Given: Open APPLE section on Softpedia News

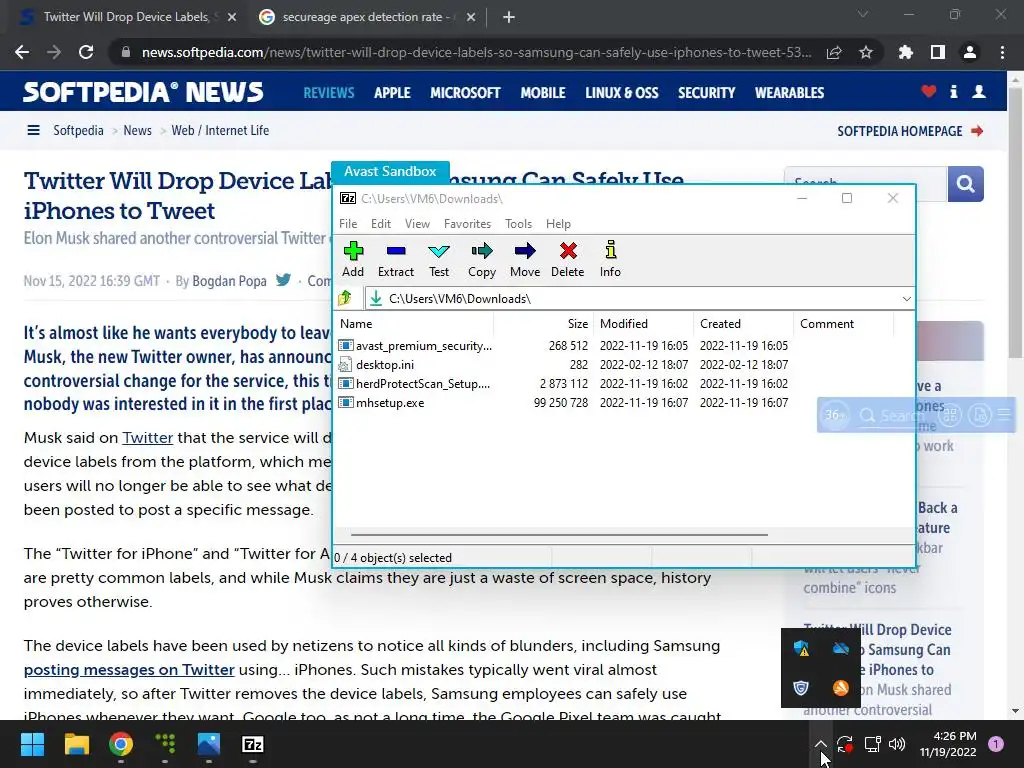Looking at the screenshot, I should (x=392, y=93).
